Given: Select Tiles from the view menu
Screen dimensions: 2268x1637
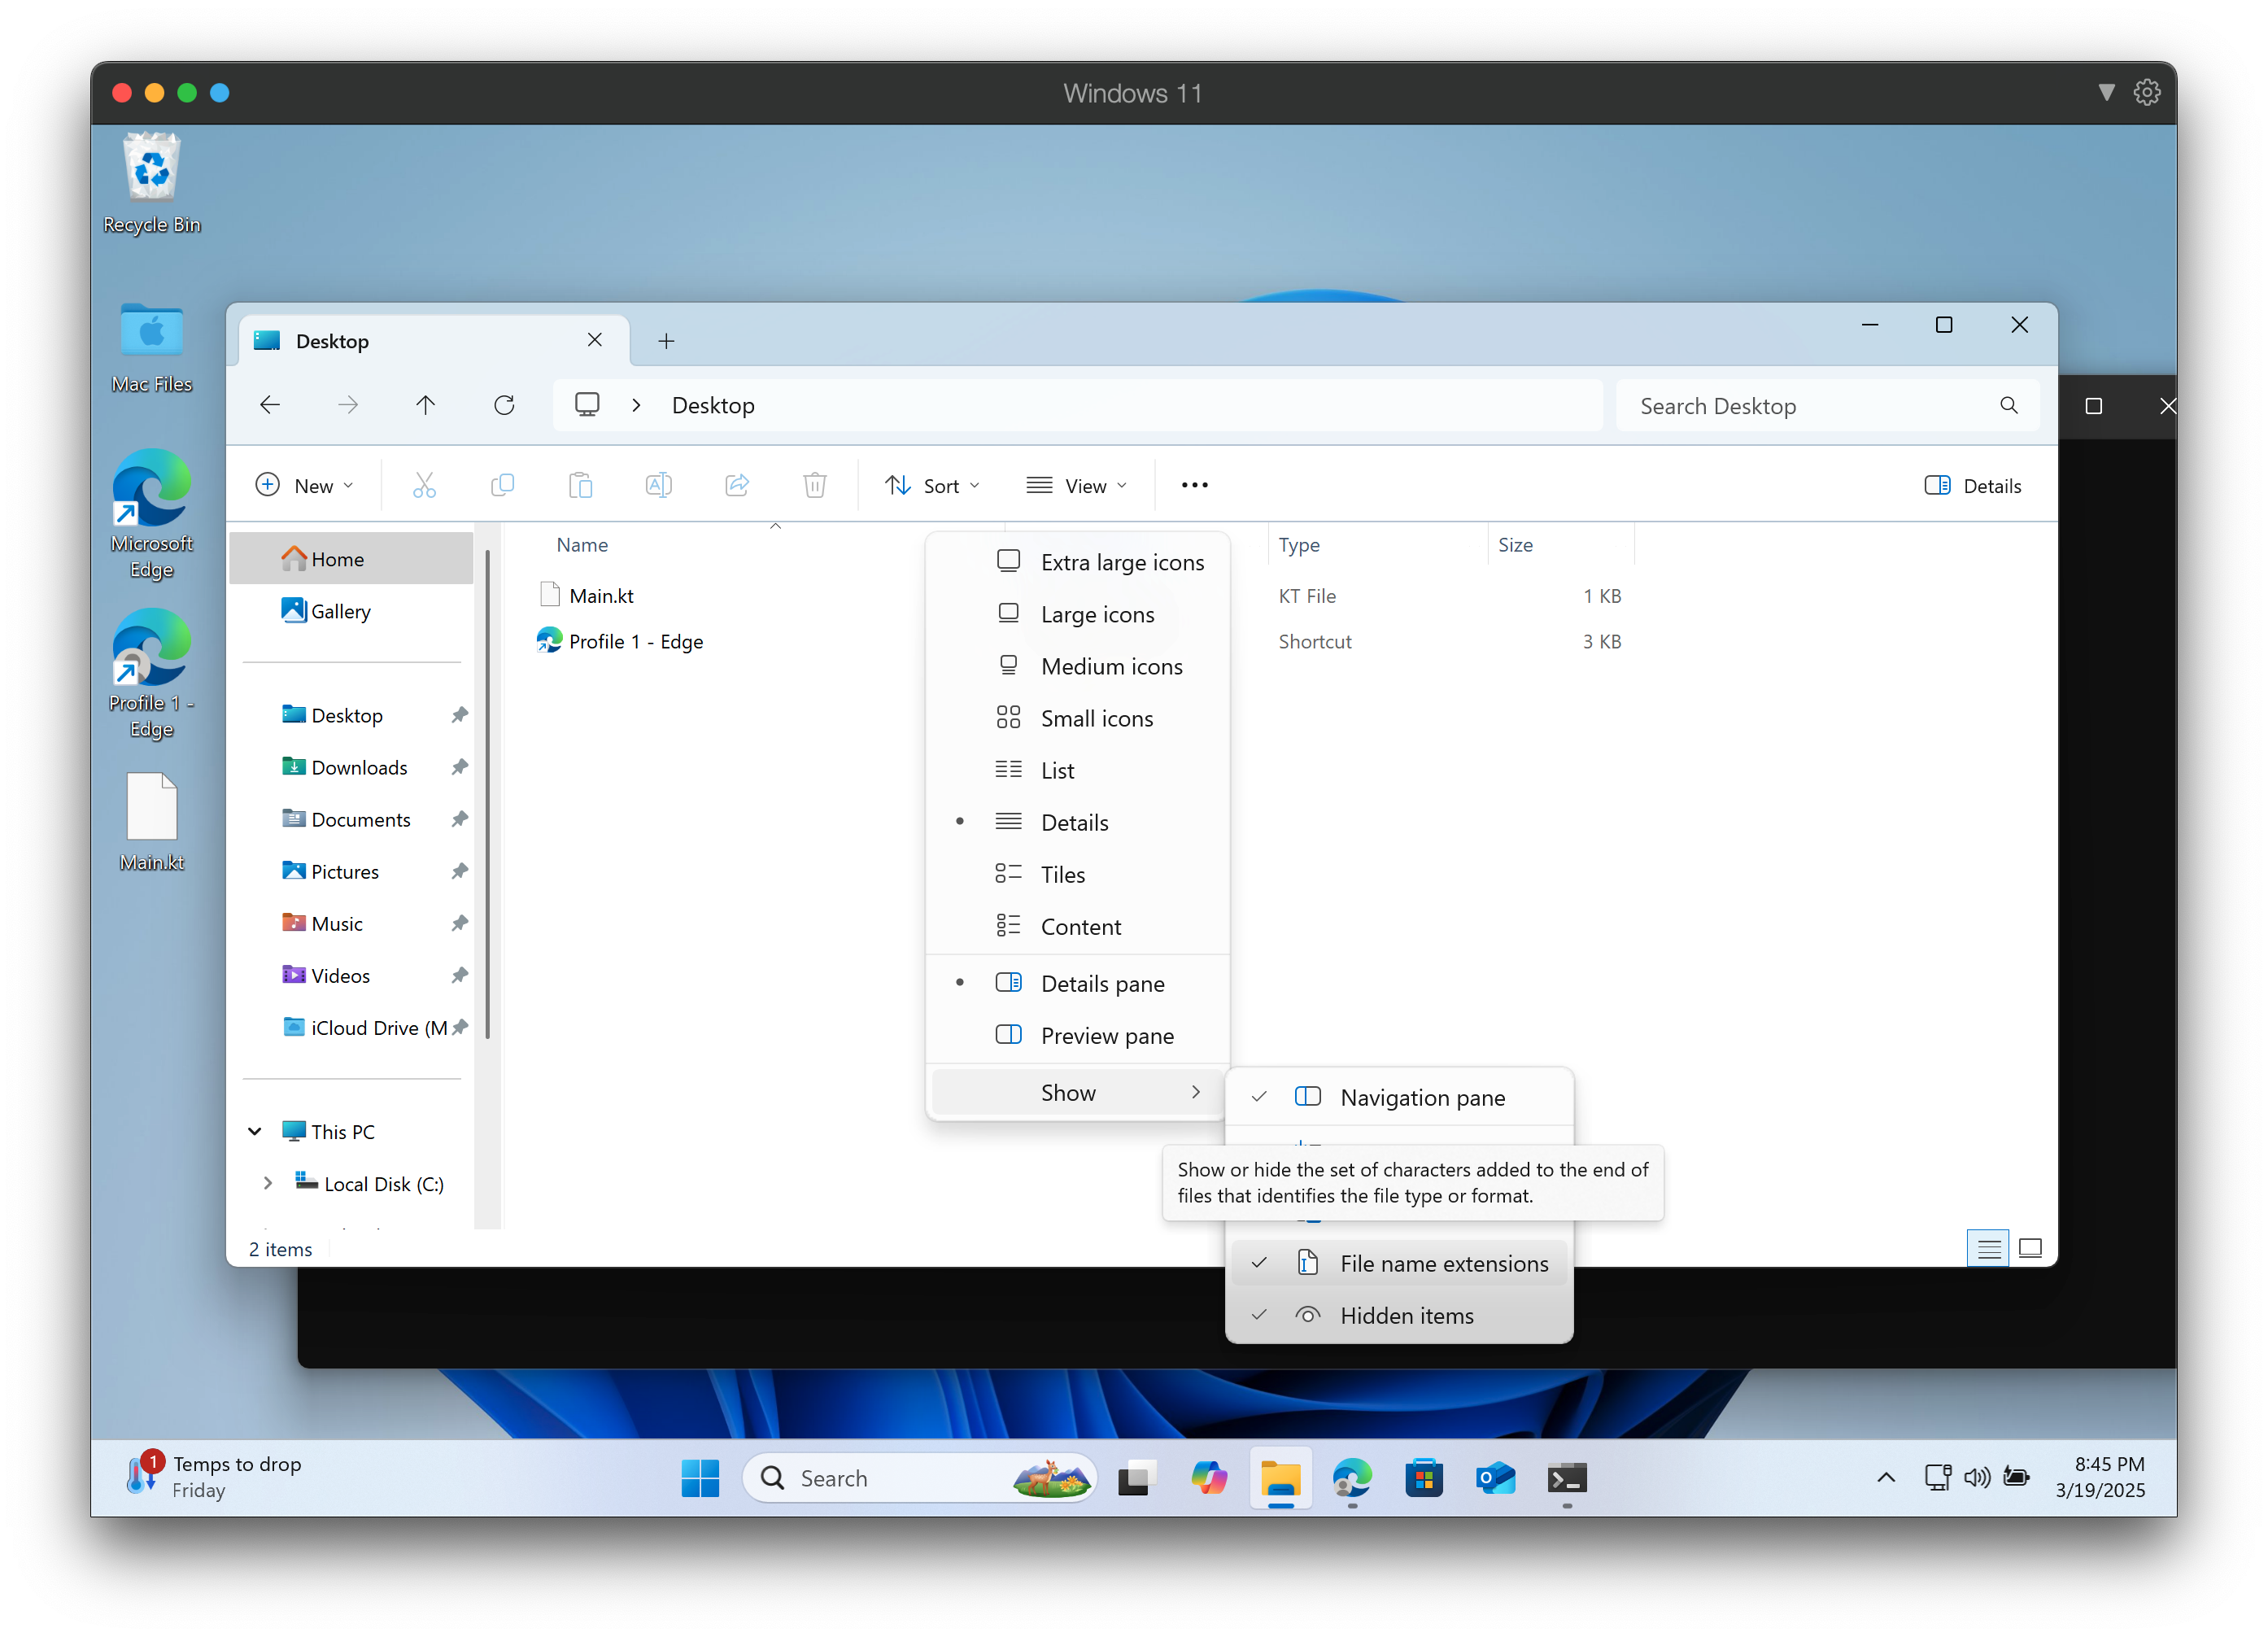Looking at the screenshot, I should point(1062,874).
